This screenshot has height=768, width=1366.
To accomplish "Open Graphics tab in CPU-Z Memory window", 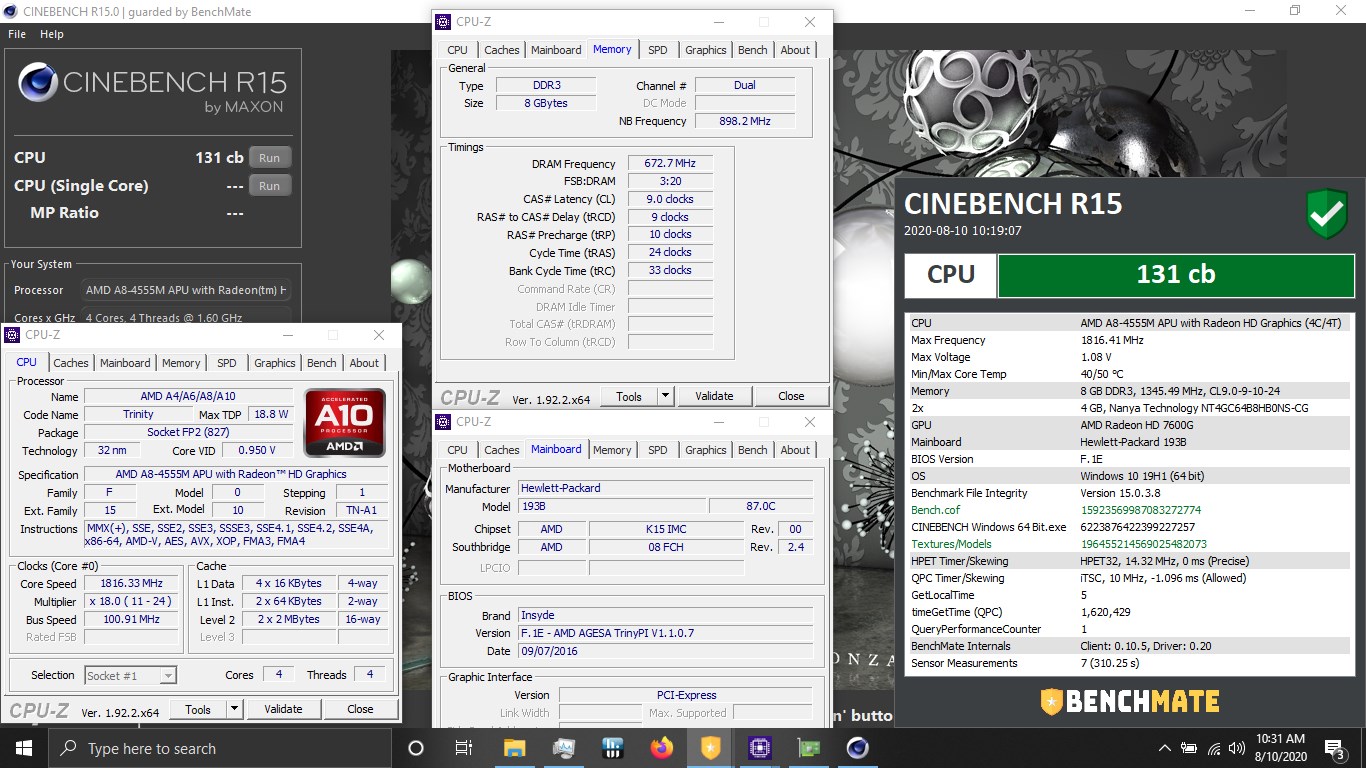I will pos(706,50).
